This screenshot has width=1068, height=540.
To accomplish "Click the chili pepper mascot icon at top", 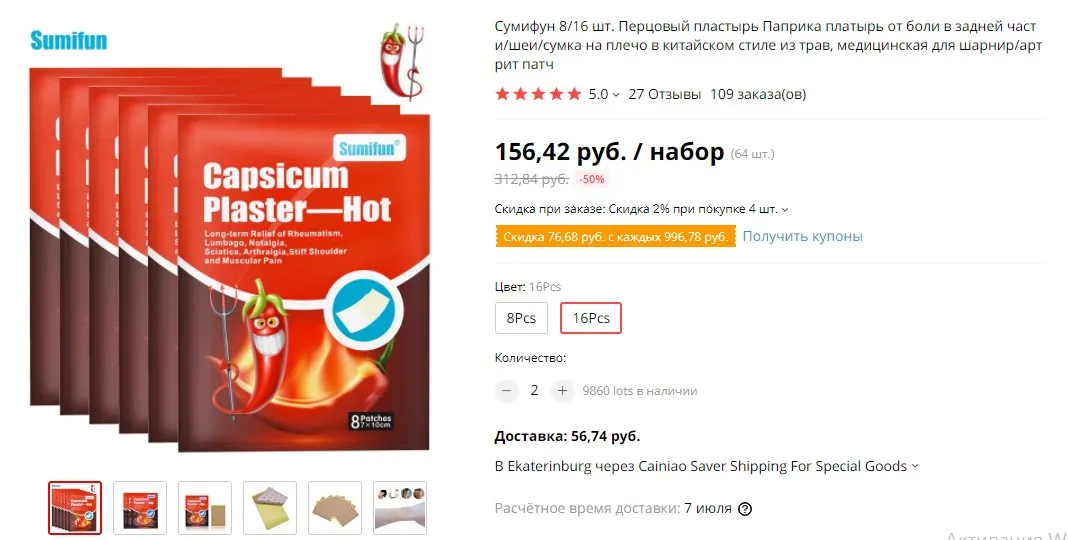I will 401,61.
